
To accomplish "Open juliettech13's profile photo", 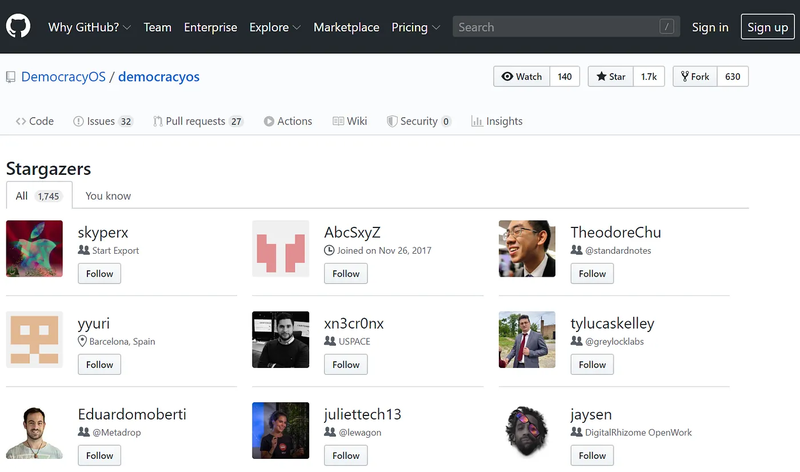I will (x=281, y=431).
